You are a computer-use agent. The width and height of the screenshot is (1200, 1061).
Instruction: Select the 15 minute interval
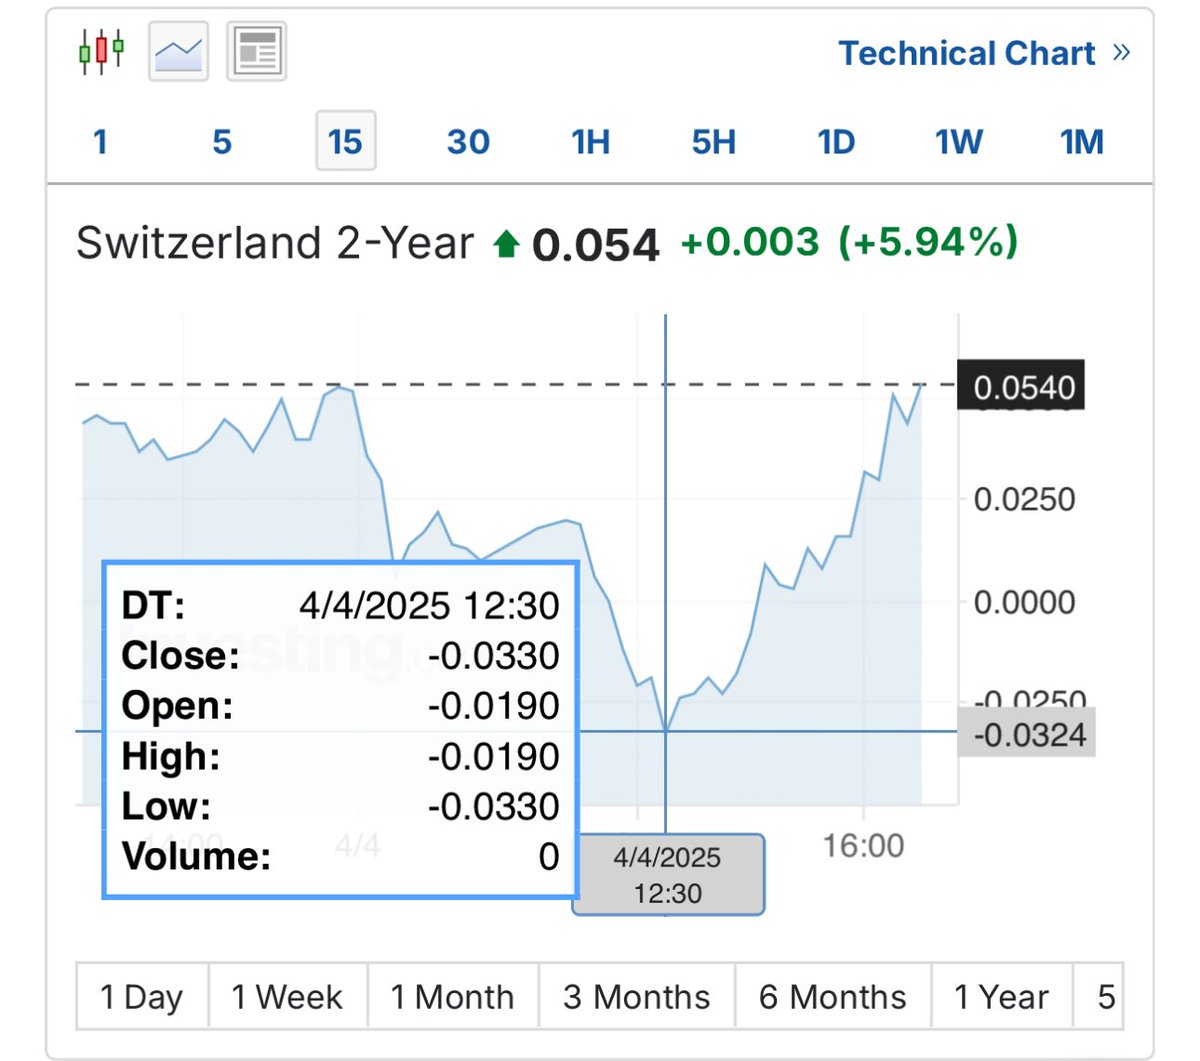point(345,141)
